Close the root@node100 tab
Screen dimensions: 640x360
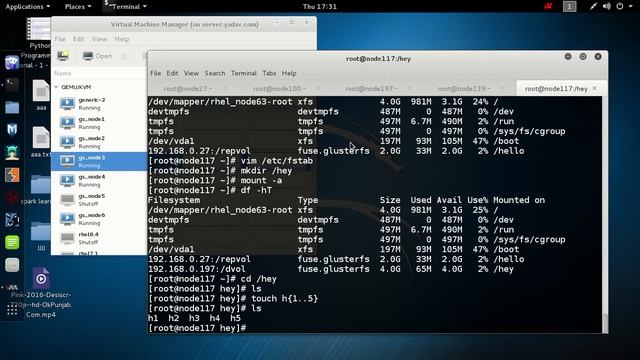(x=318, y=88)
